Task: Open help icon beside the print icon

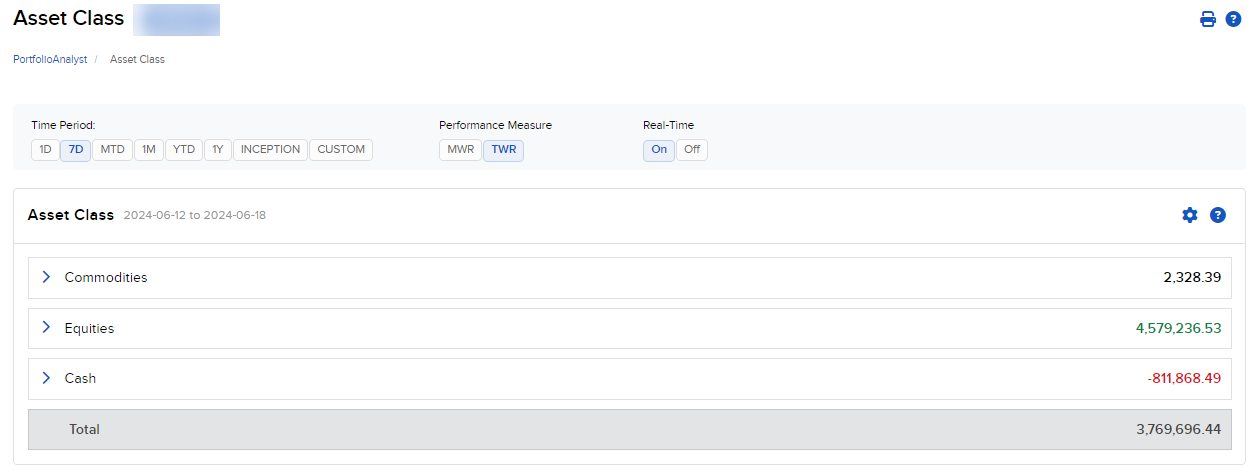Action: point(1233,19)
